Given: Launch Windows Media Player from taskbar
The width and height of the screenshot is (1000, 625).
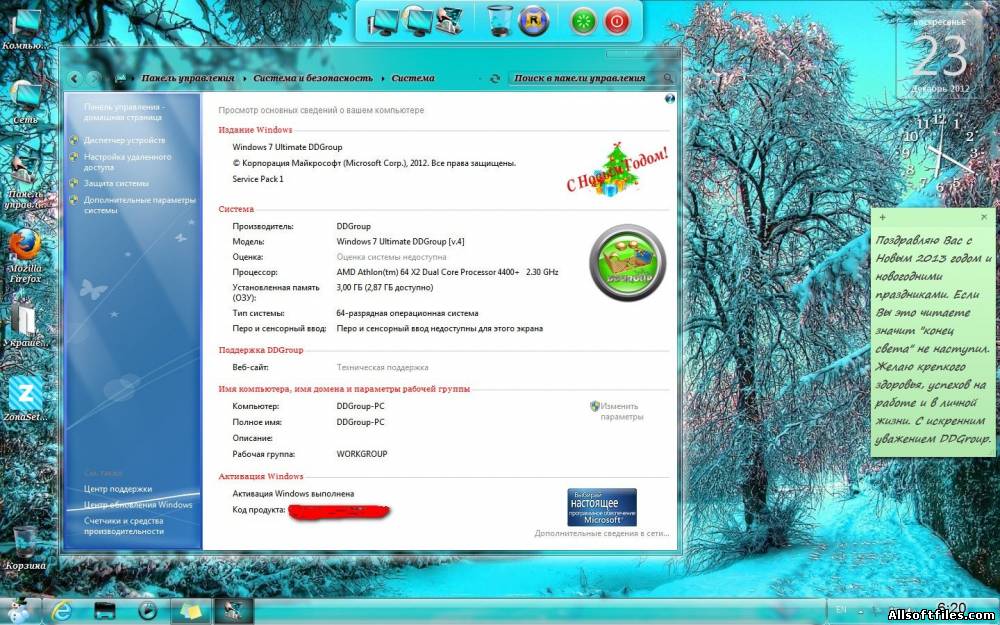Looking at the screenshot, I should pos(147,610).
